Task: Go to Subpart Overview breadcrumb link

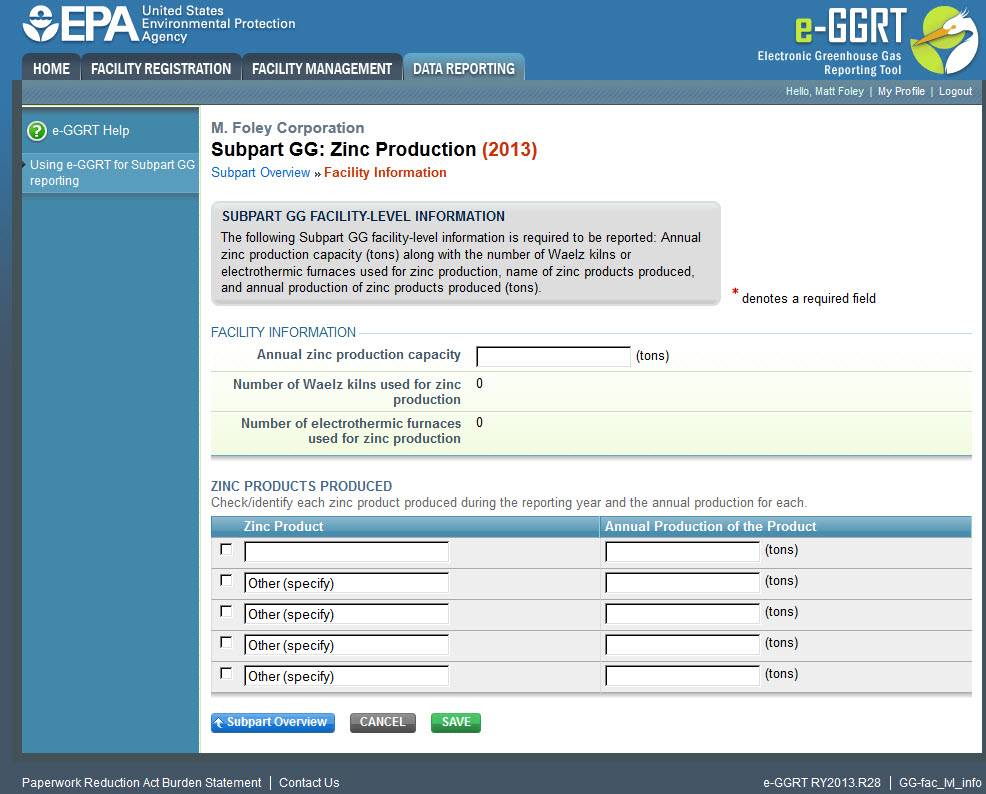Action: (260, 172)
